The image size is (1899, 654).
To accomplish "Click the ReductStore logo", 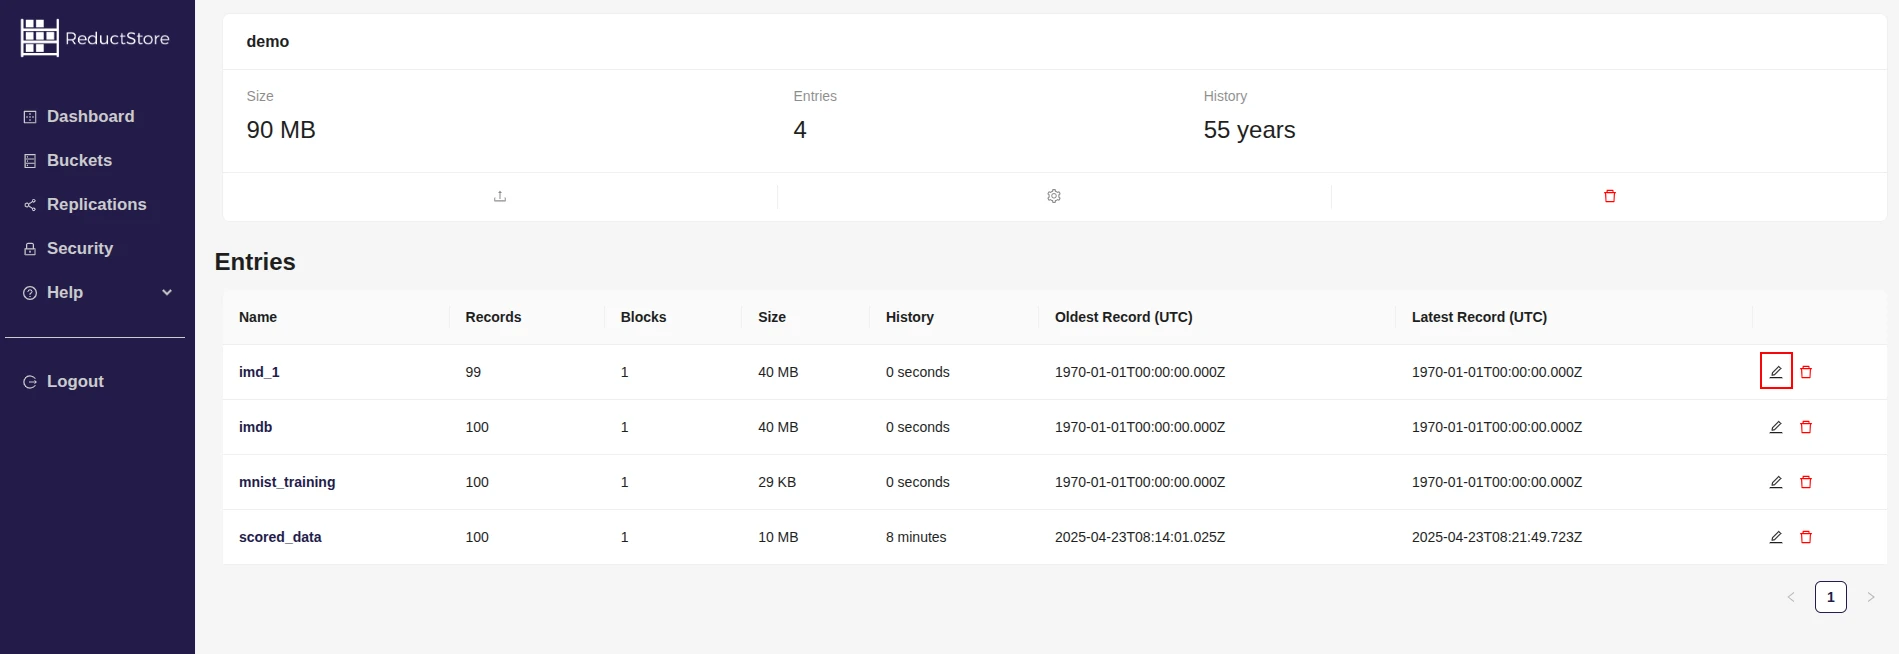I will tap(95, 38).
